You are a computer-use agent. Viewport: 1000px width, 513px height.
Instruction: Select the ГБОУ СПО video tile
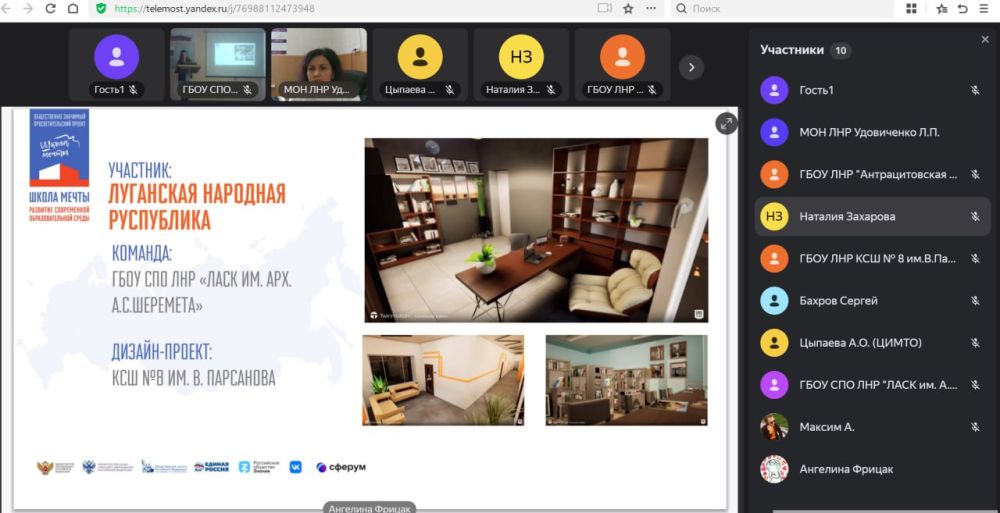(x=217, y=64)
